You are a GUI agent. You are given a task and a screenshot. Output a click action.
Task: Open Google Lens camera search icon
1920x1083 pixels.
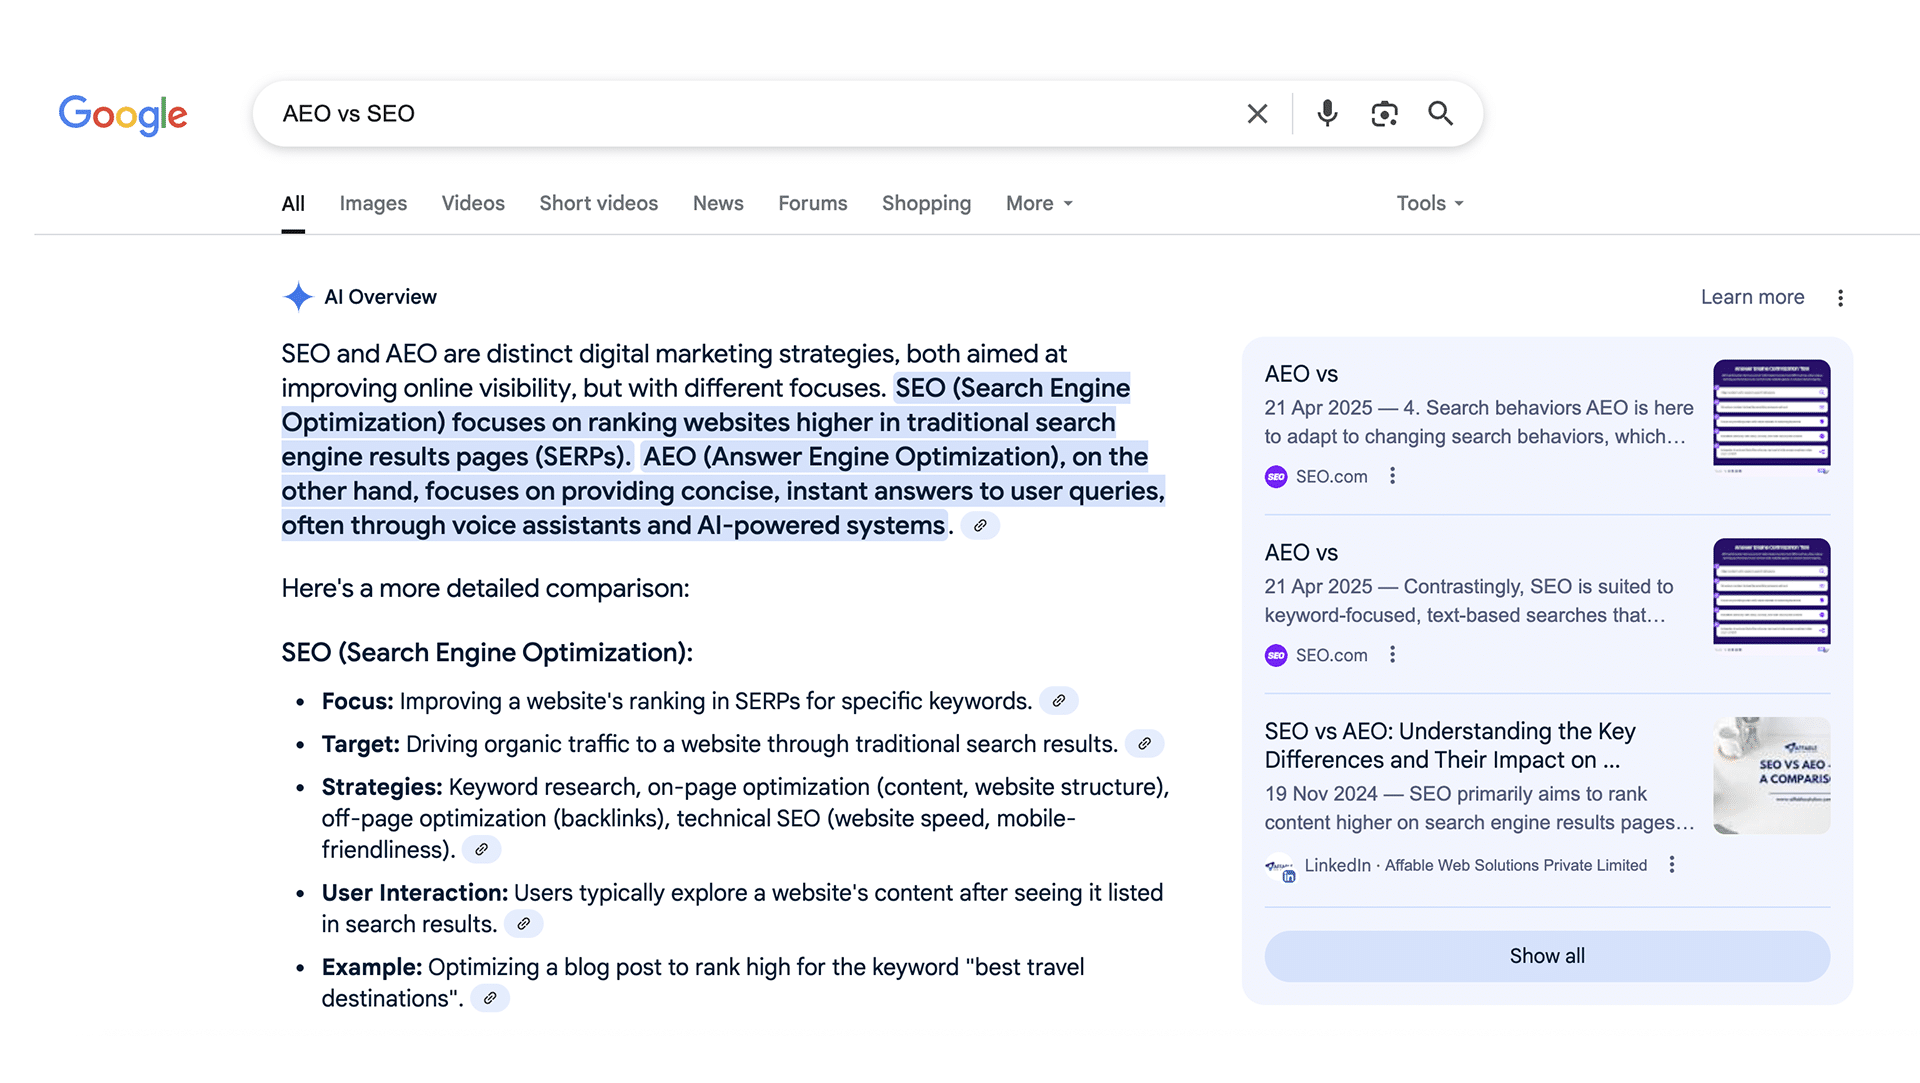pyautogui.click(x=1384, y=114)
